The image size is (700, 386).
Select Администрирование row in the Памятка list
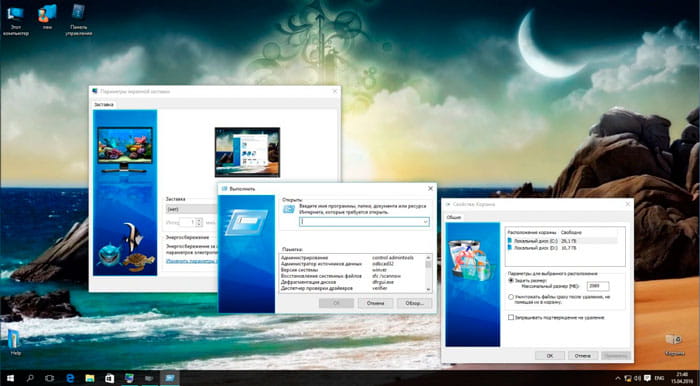point(352,257)
